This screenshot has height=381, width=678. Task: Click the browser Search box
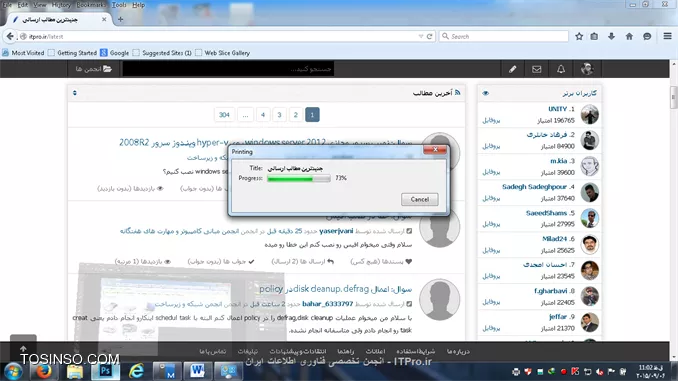503,36
